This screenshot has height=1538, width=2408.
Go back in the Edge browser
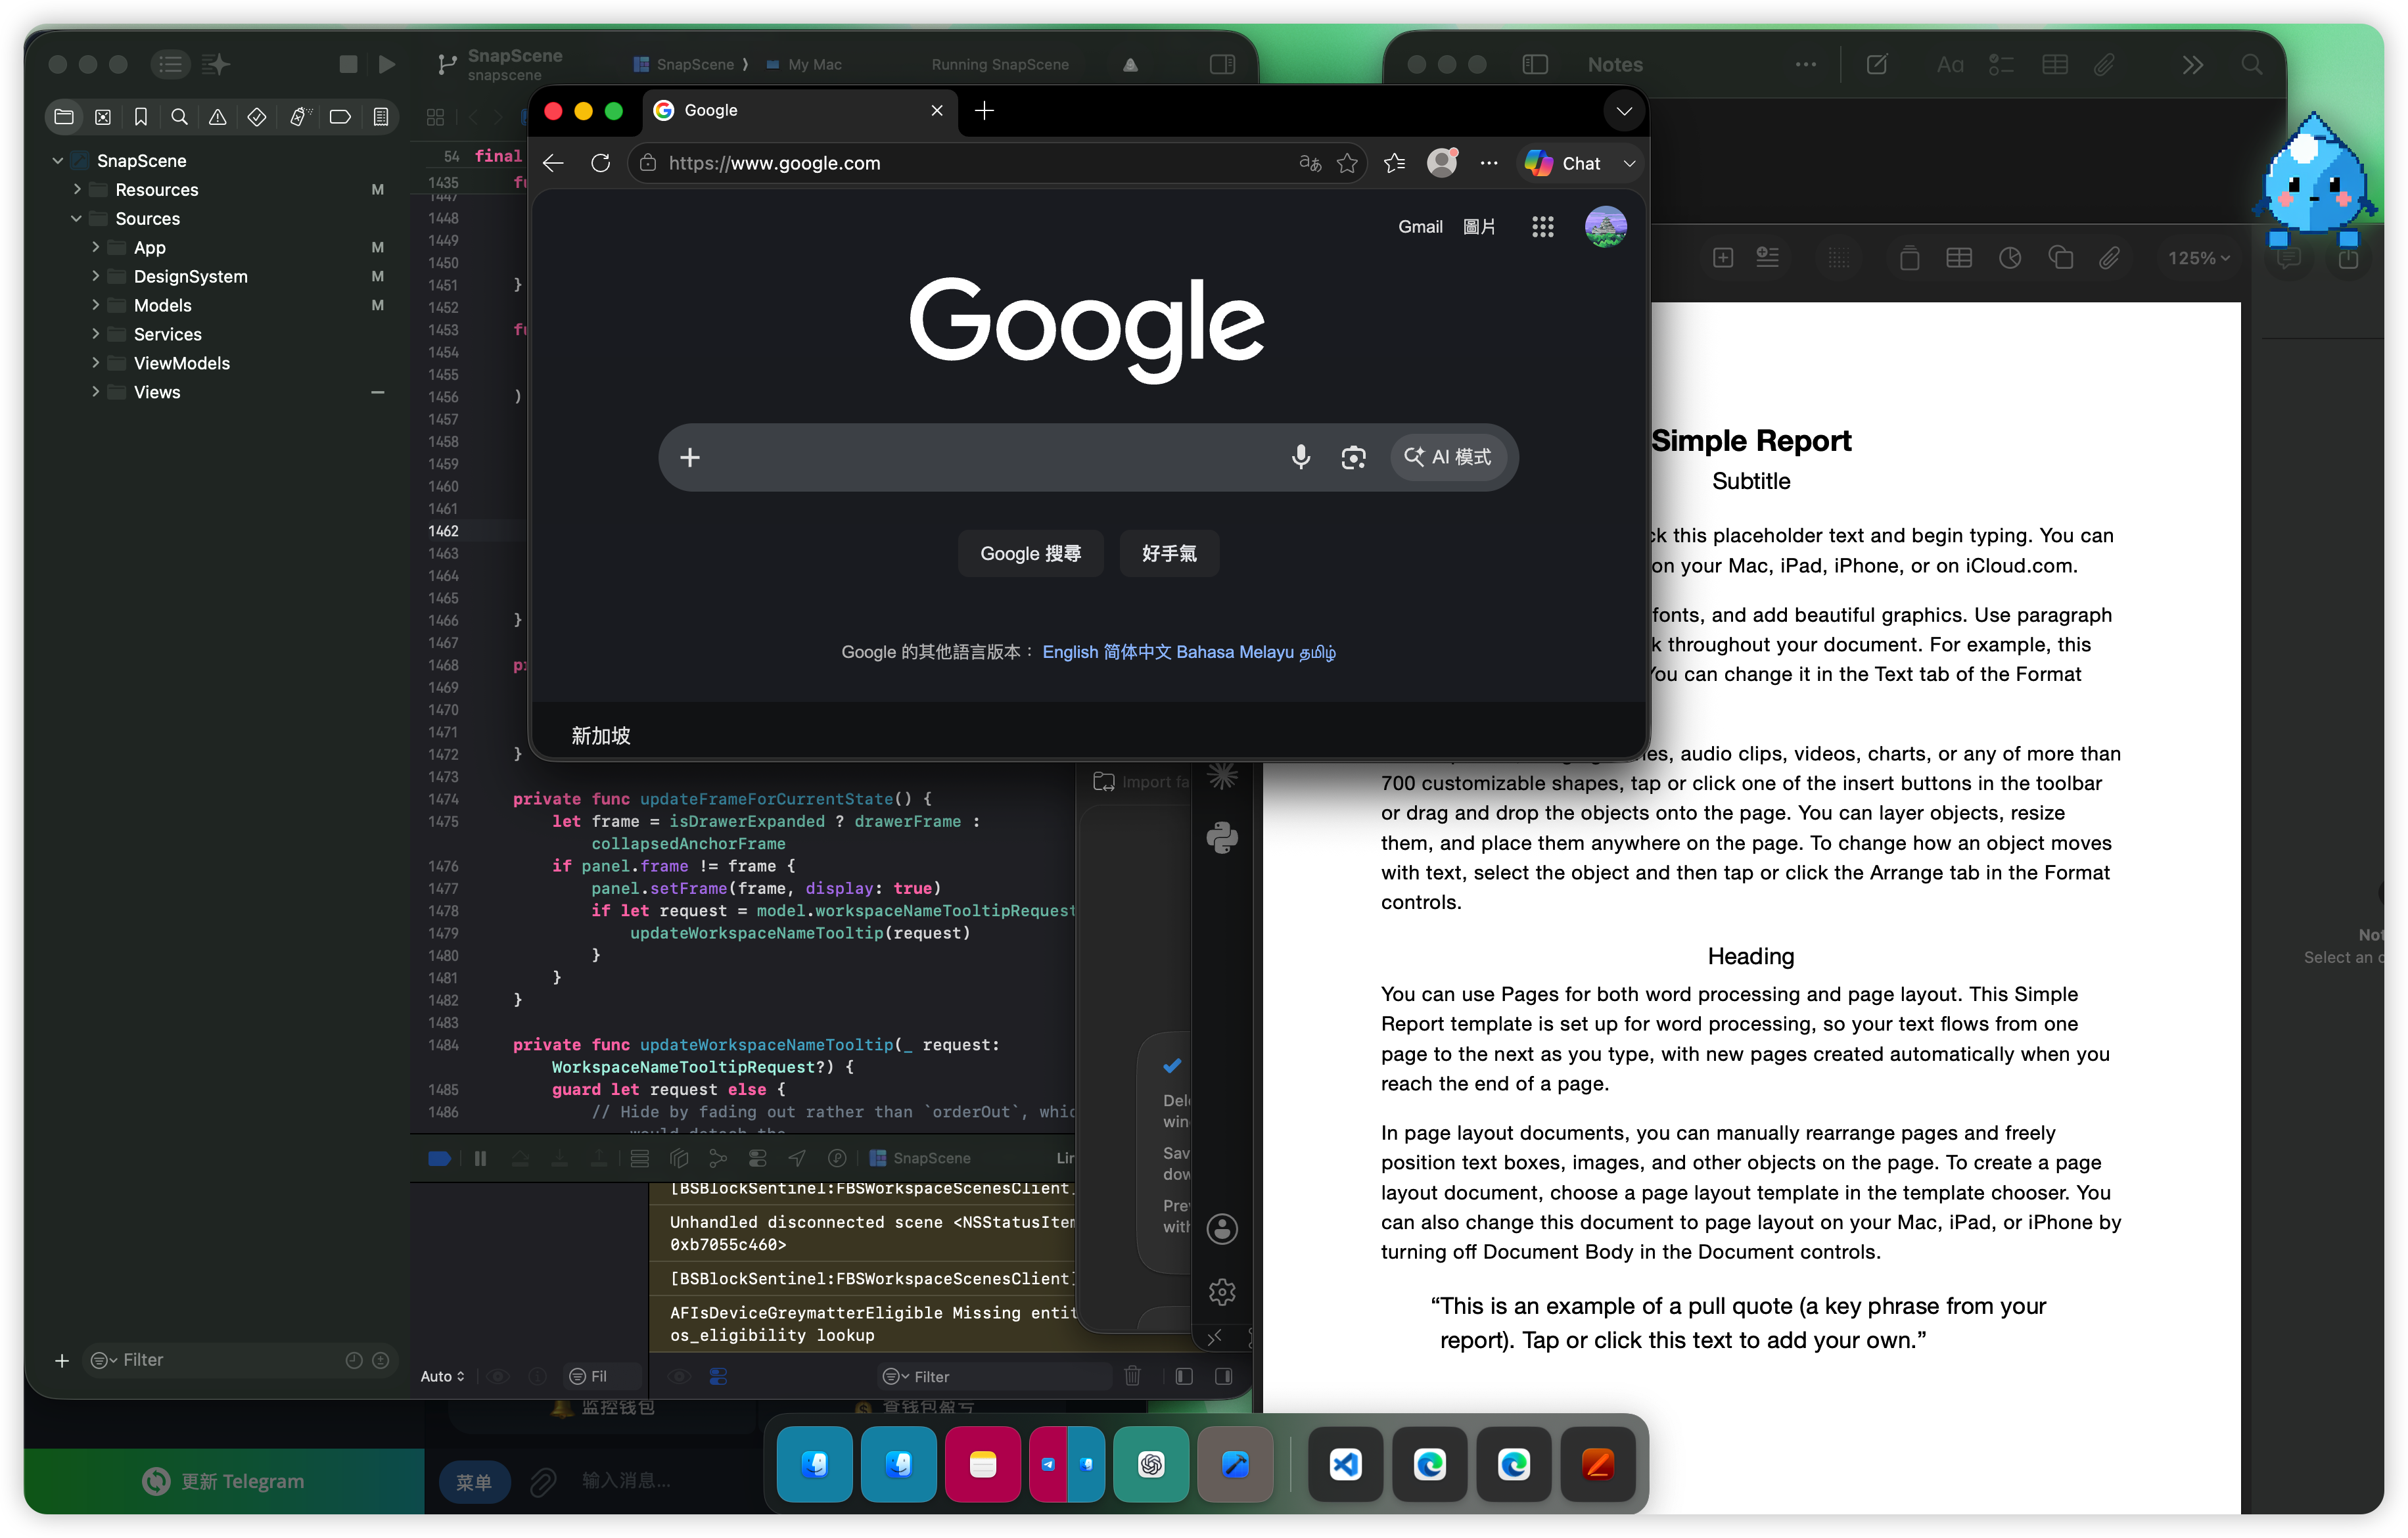tap(553, 163)
